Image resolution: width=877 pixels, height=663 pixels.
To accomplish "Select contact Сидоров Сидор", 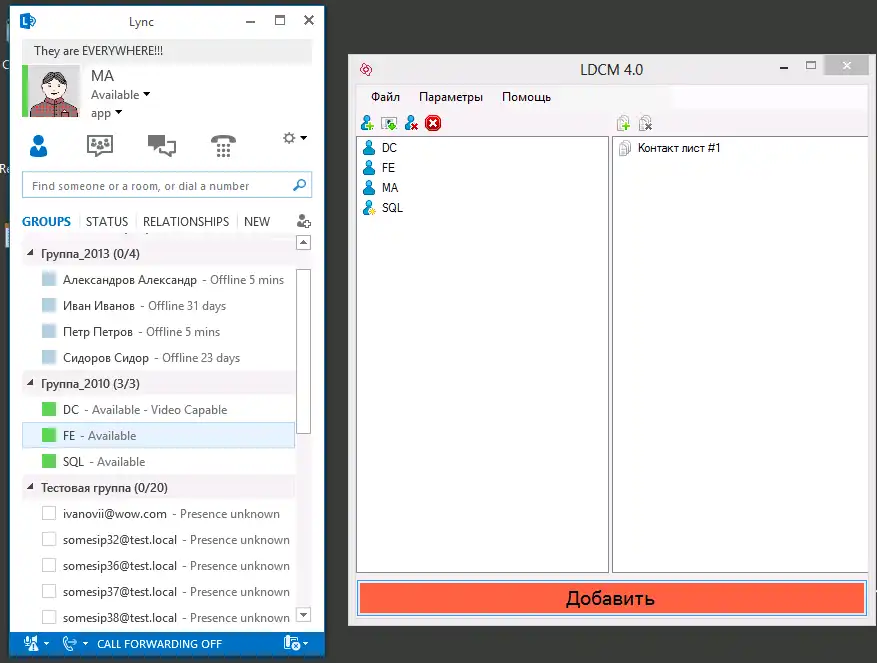I will (158, 358).
